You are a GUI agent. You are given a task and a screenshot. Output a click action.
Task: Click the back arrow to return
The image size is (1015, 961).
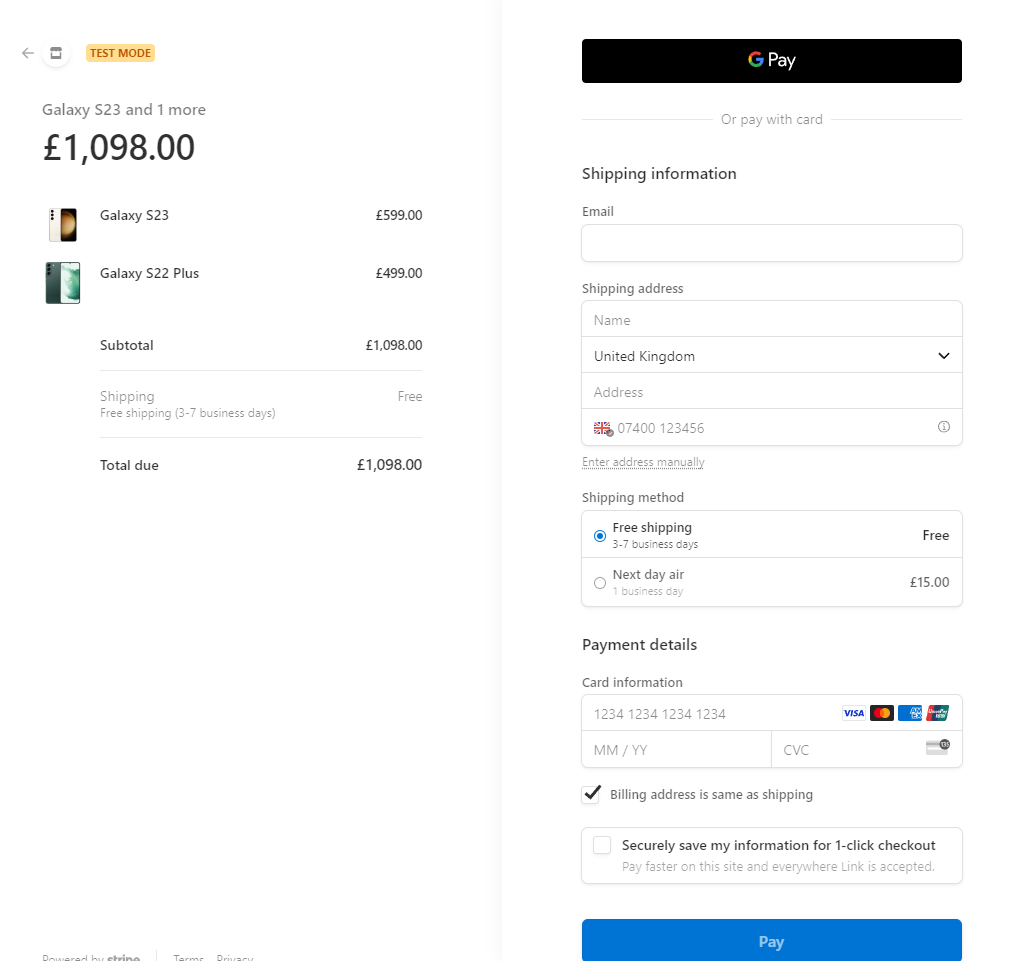[27, 53]
